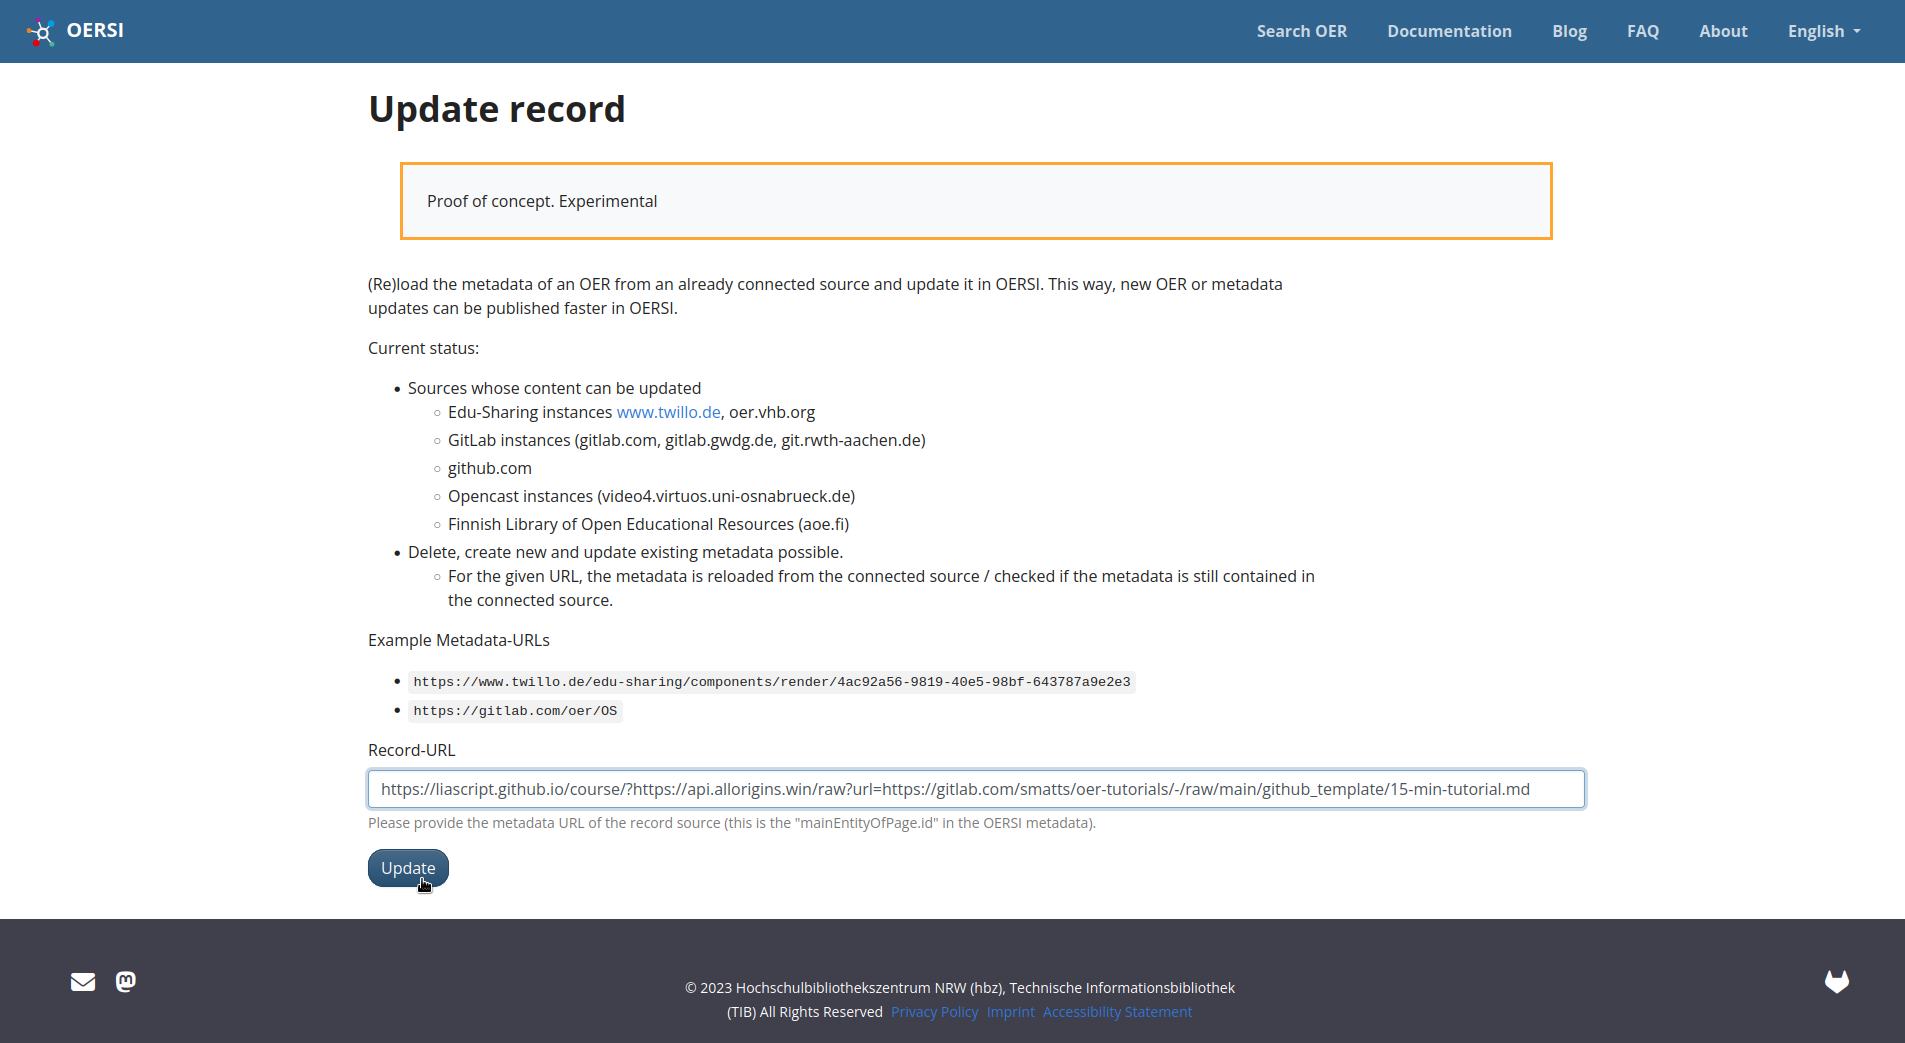This screenshot has width=1905, height=1043.
Task: Select the twillo edu-sharing example metadata URL
Action: pyautogui.click(x=771, y=682)
